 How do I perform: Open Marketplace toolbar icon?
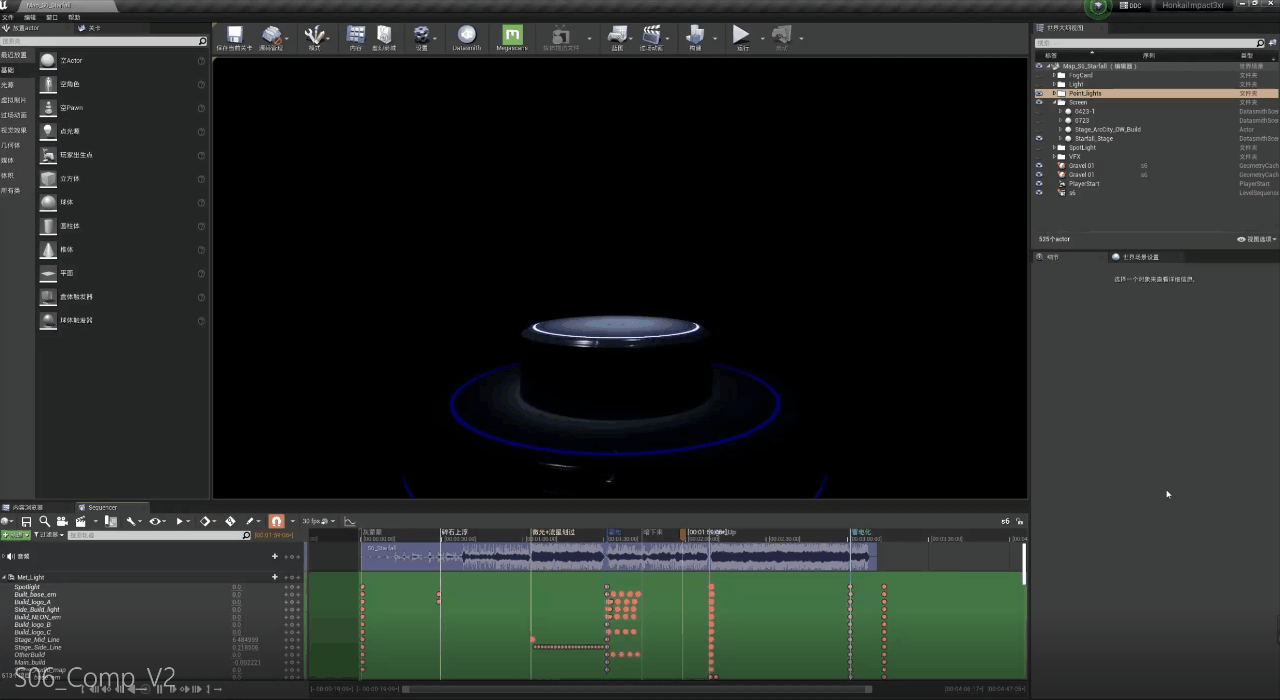tap(384, 35)
